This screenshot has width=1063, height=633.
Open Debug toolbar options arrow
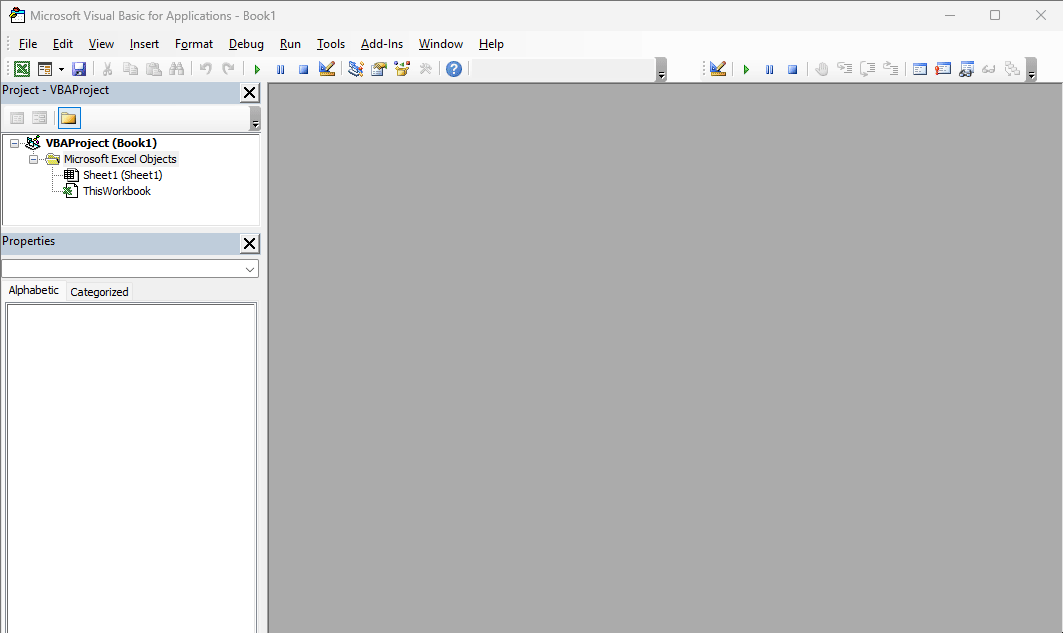click(x=1032, y=70)
